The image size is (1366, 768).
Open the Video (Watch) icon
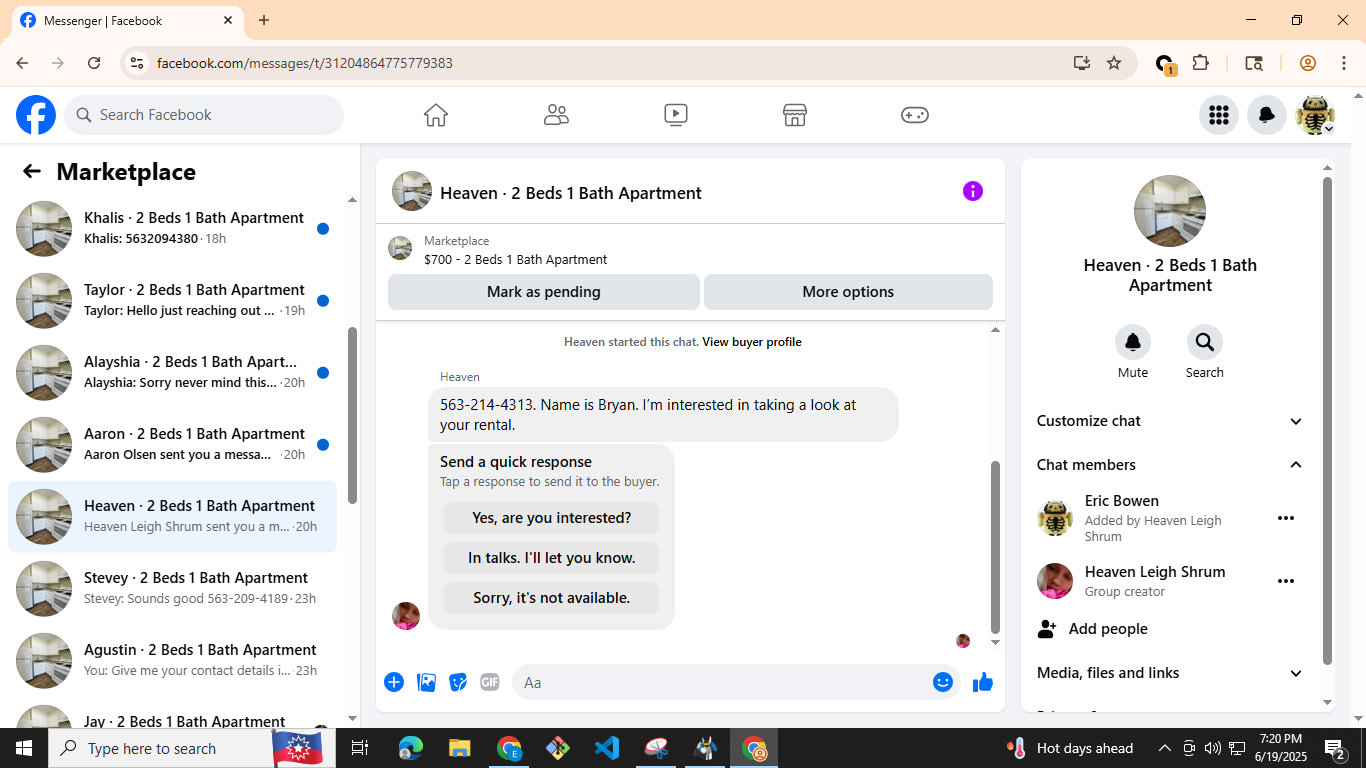coord(676,115)
